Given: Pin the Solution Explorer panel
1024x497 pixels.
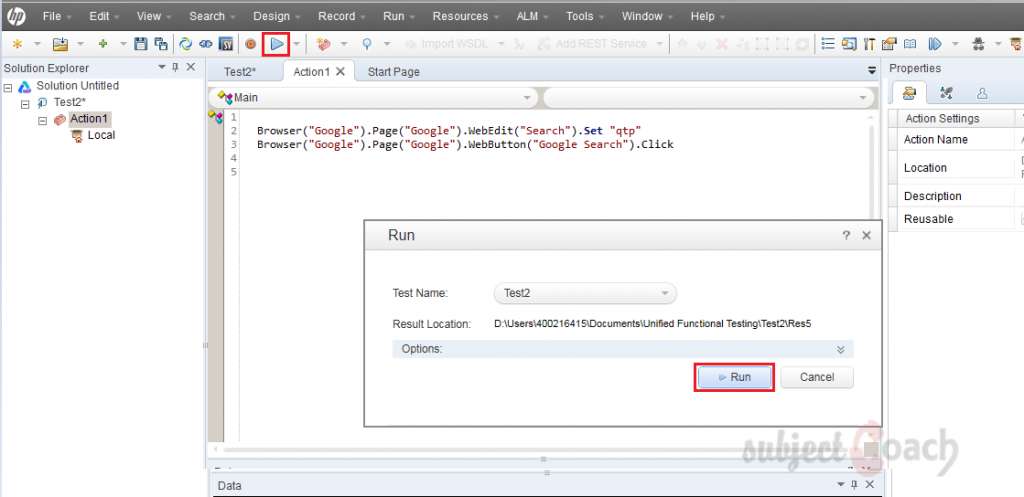Looking at the screenshot, I should pos(176,68).
